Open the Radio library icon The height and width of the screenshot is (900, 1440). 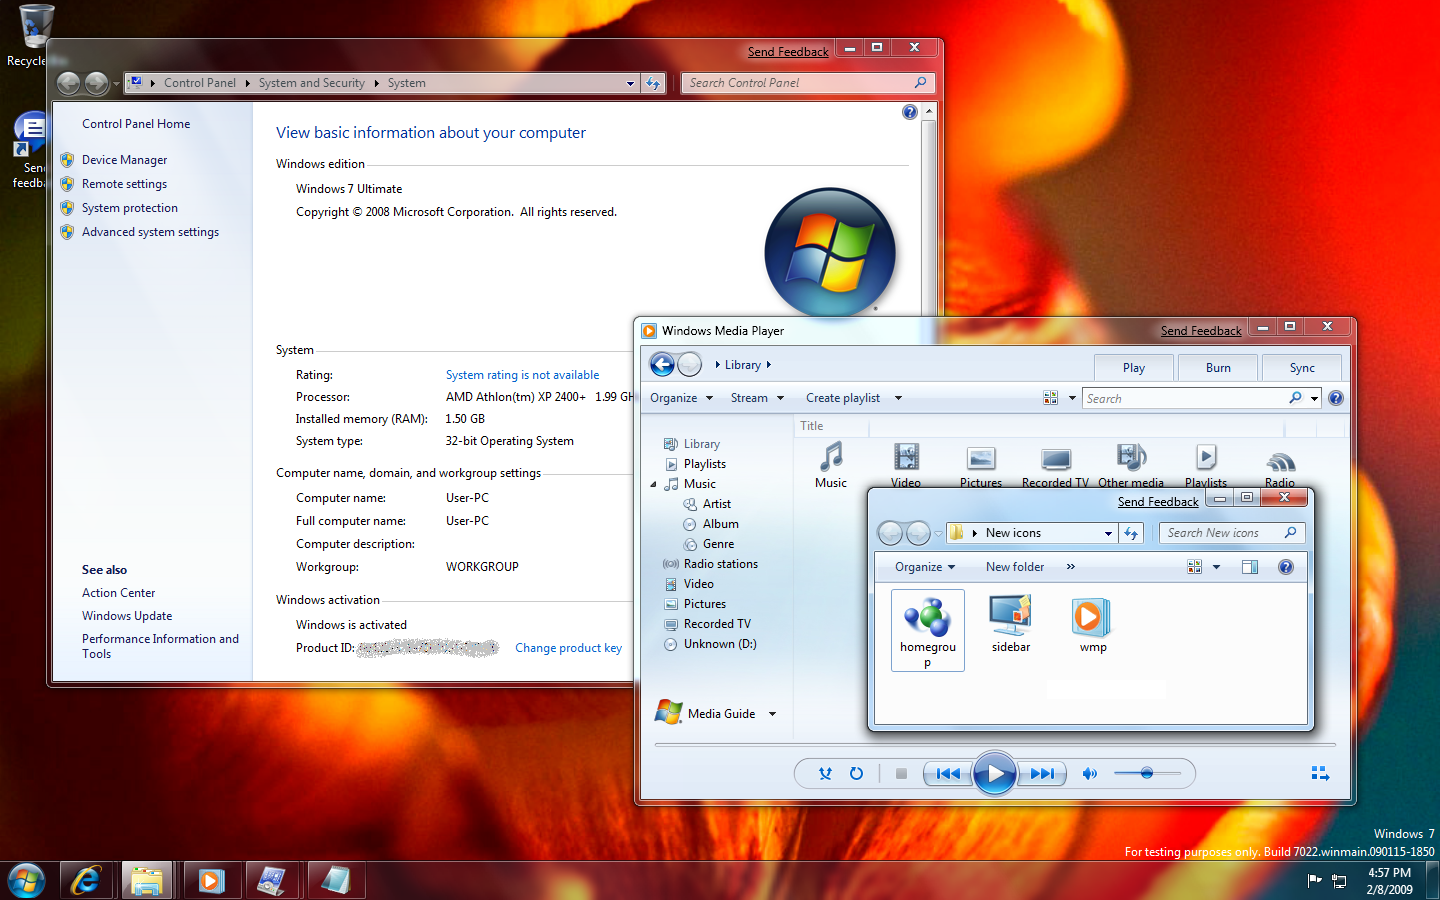click(x=1280, y=468)
